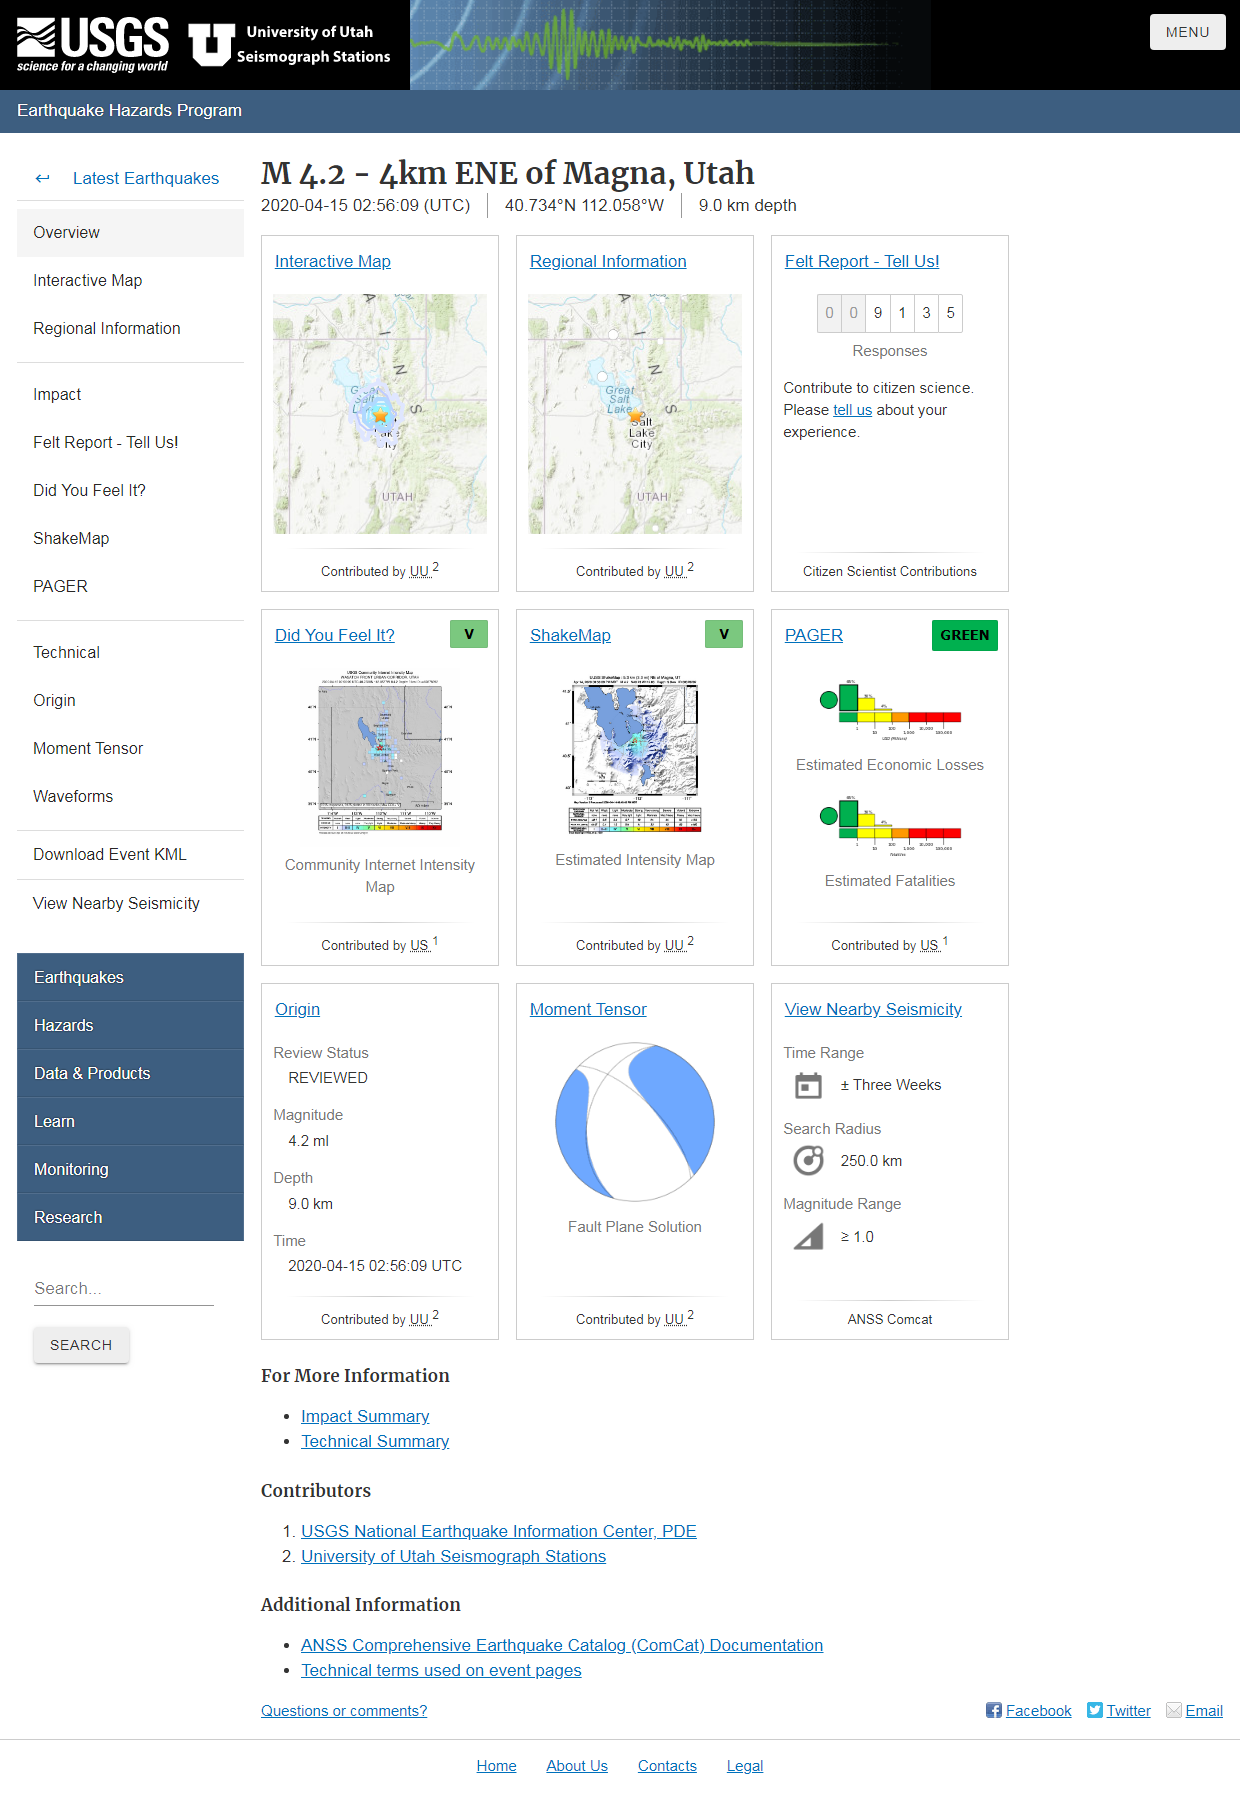Click the University of Utah logo
Viewport: 1240px width, 1807px height.
pyautogui.click(x=290, y=45)
